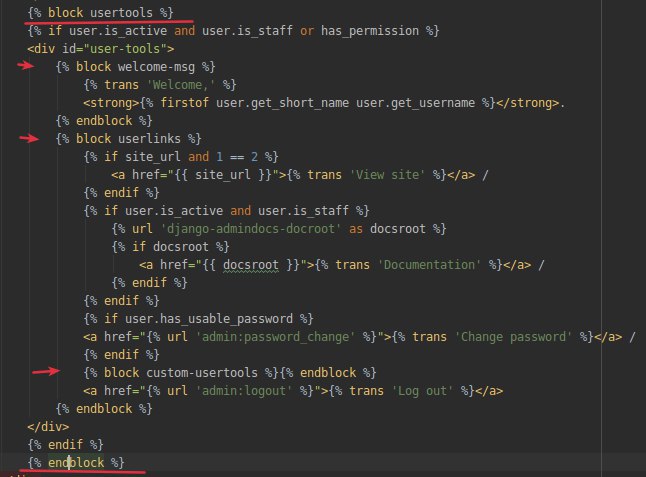The height and width of the screenshot is (477, 646).
Task: Click the 'Documentation' anchor line
Action: point(342,265)
